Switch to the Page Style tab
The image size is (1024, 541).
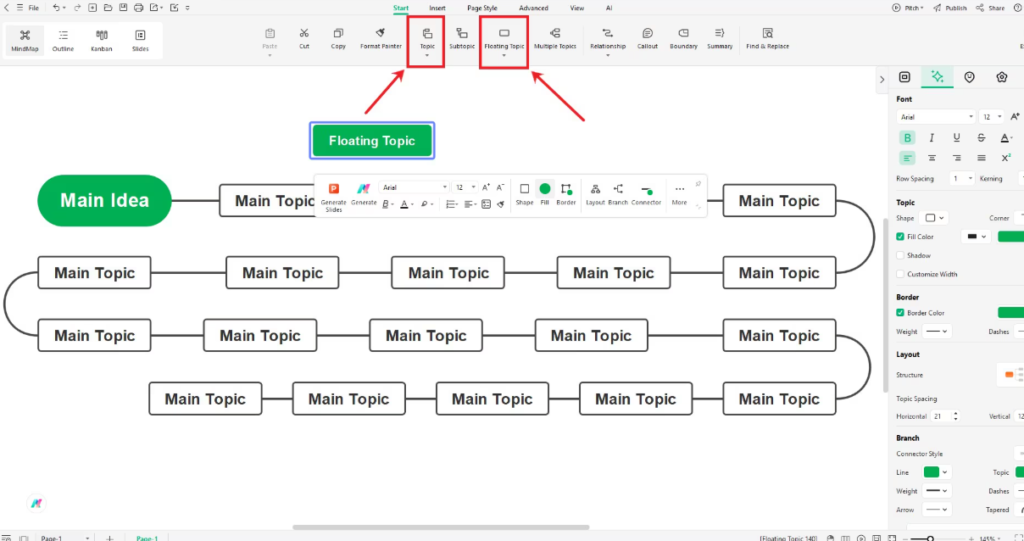(x=482, y=8)
